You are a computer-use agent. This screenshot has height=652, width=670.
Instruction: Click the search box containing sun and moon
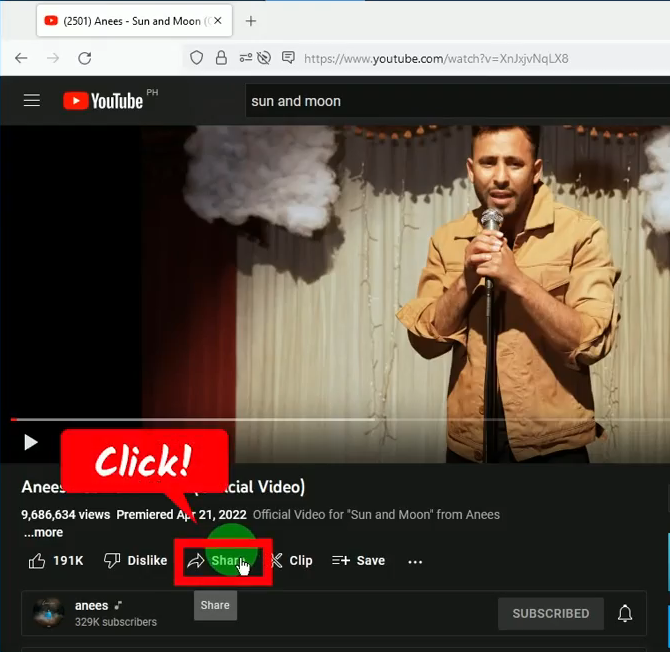[457, 101]
